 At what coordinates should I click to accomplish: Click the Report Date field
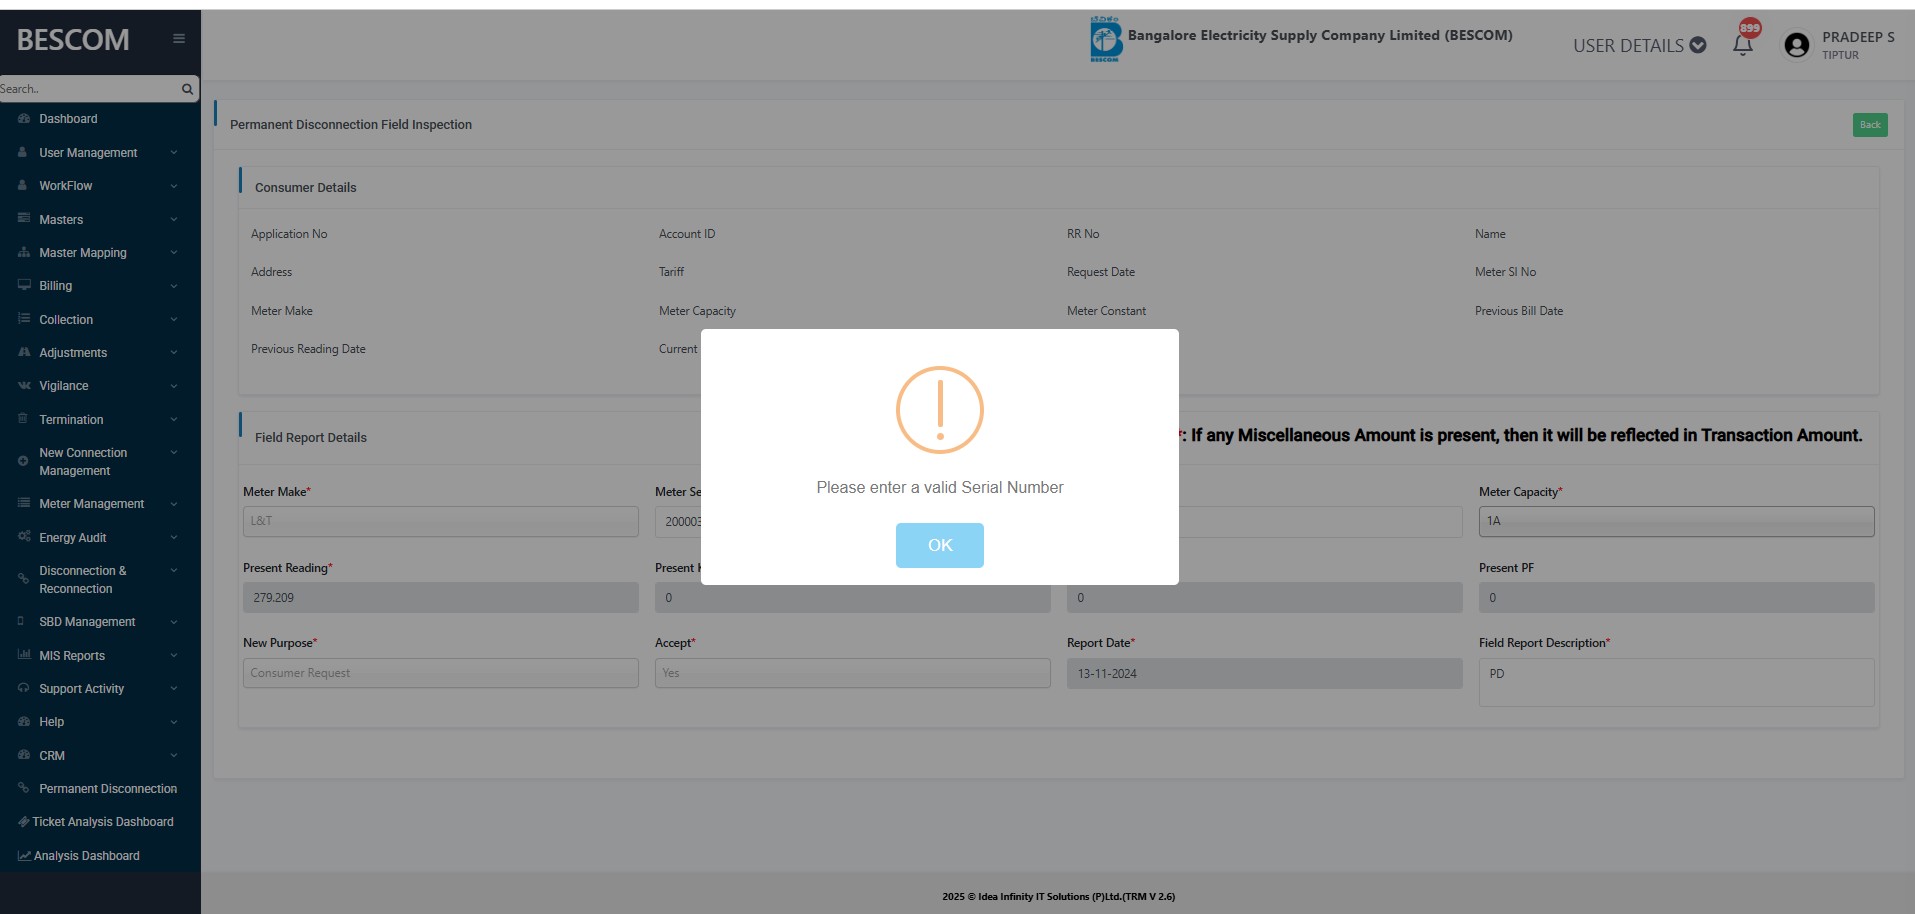click(x=1265, y=673)
